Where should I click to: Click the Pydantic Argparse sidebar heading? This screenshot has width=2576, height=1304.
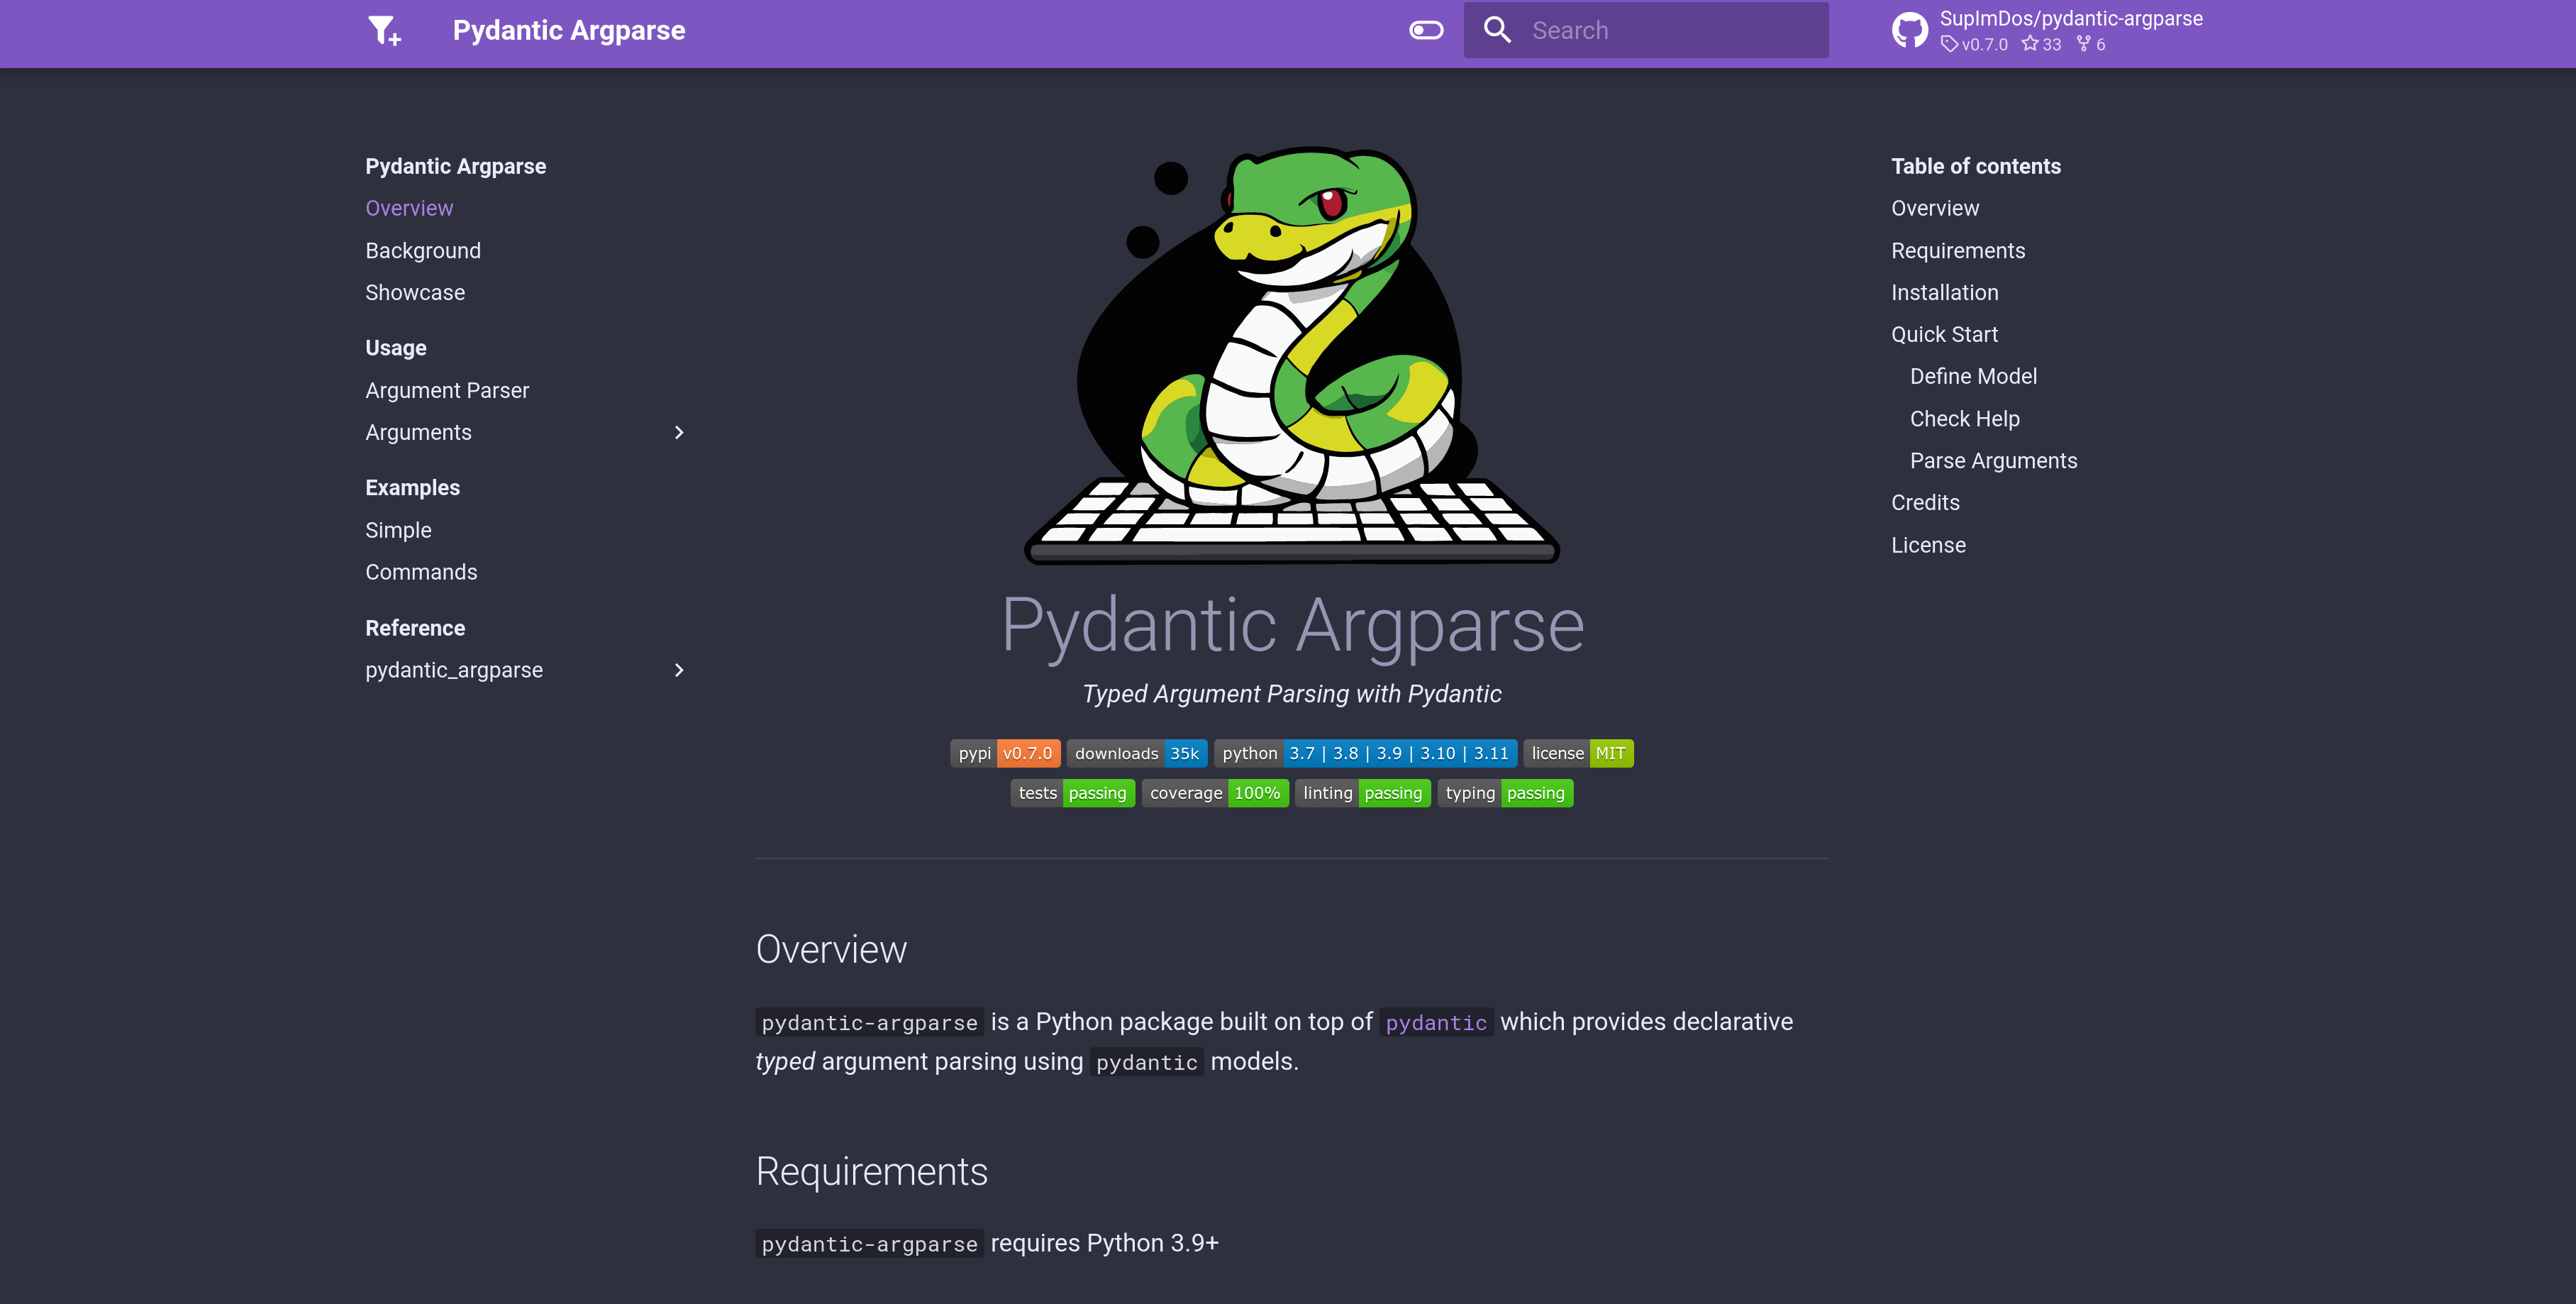tap(455, 166)
